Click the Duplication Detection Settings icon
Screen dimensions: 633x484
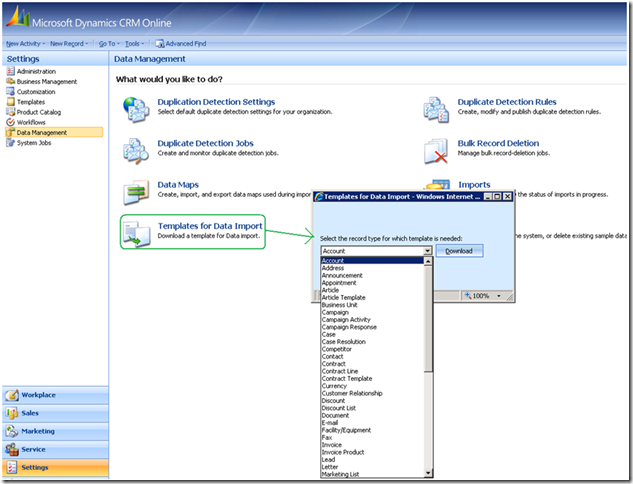pos(135,107)
